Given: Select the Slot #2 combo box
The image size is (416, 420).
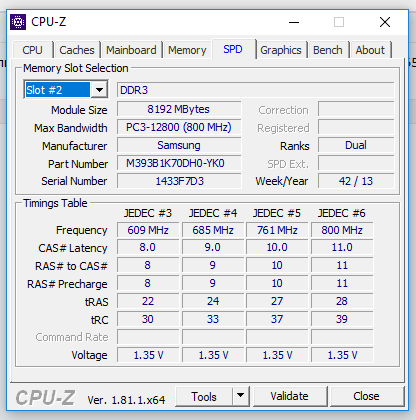Looking at the screenshot, I should [x=66, y=90].
